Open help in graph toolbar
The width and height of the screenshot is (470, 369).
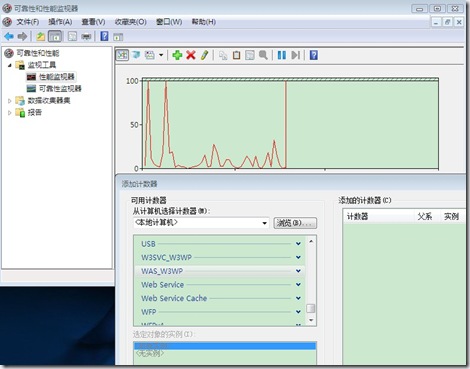pos(314,55)
